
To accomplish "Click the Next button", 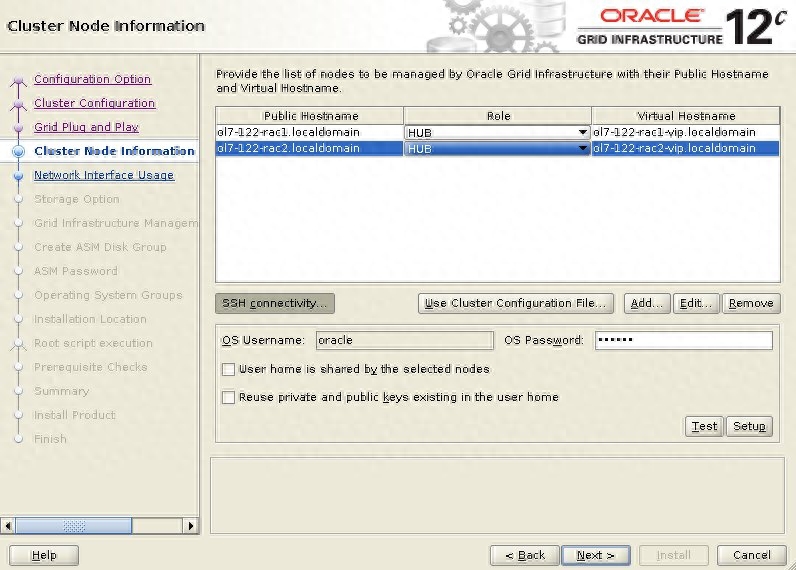I will (x=595, y=555).
